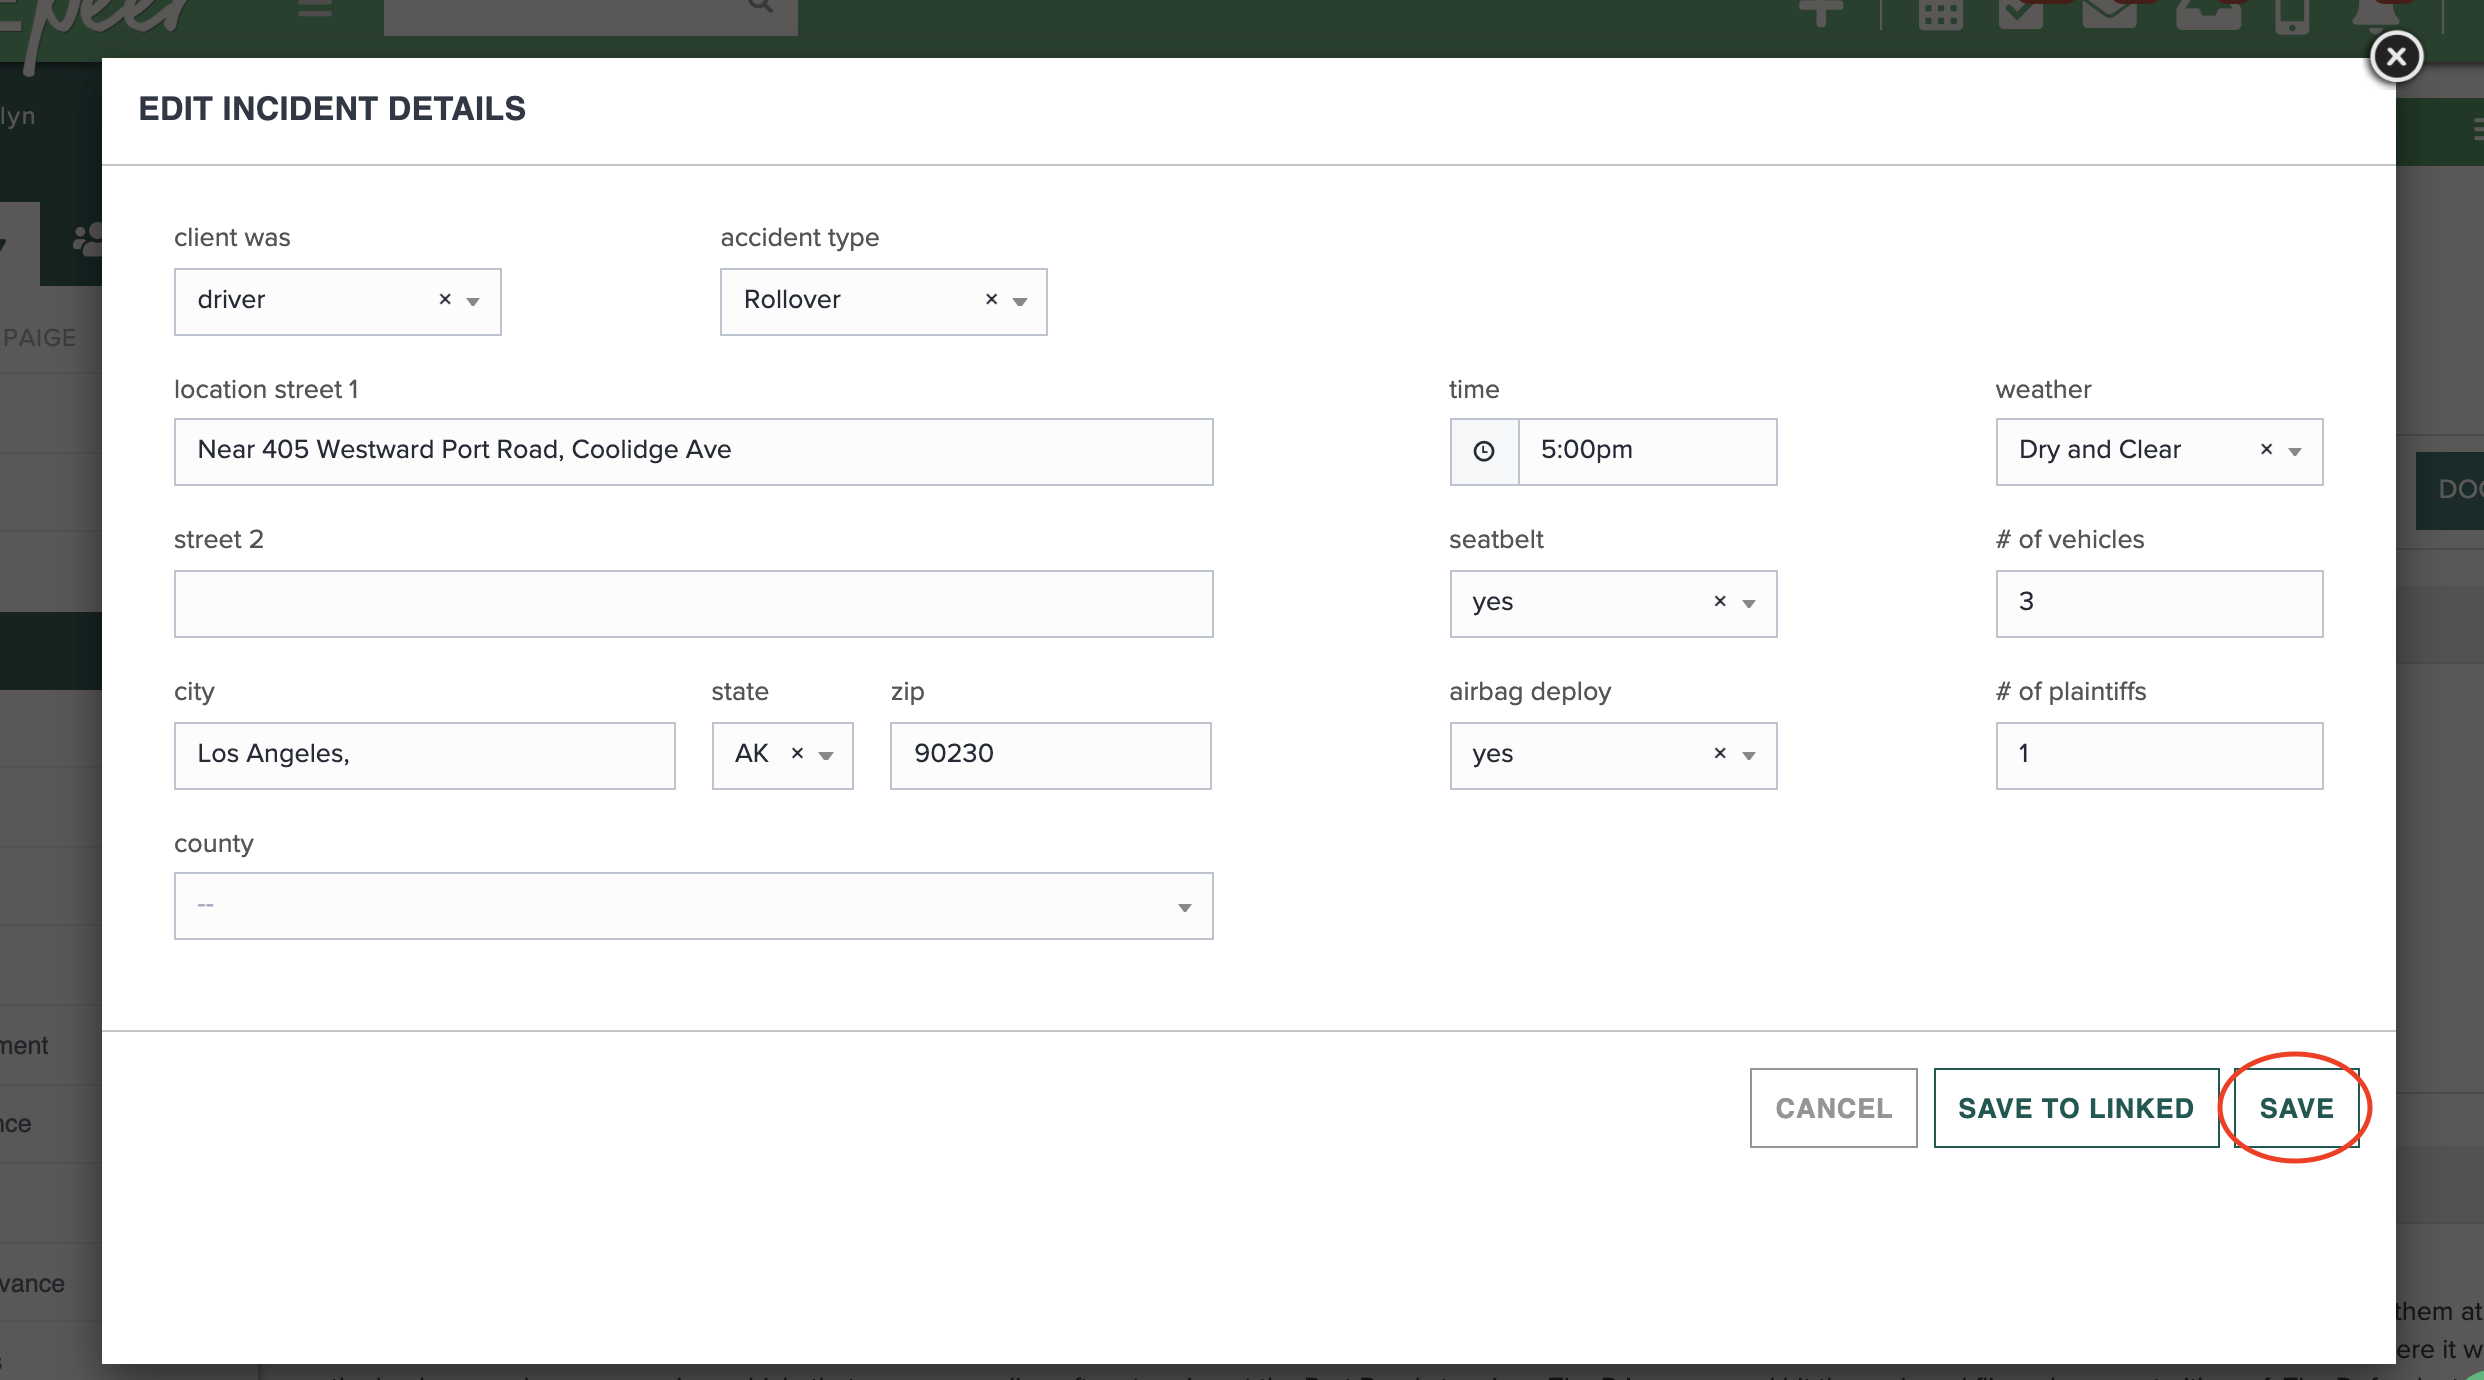The height and width of the screenshot is (1380, 2484).
Task: Open the add new item plus icon
Action: tap(1820, 12)
